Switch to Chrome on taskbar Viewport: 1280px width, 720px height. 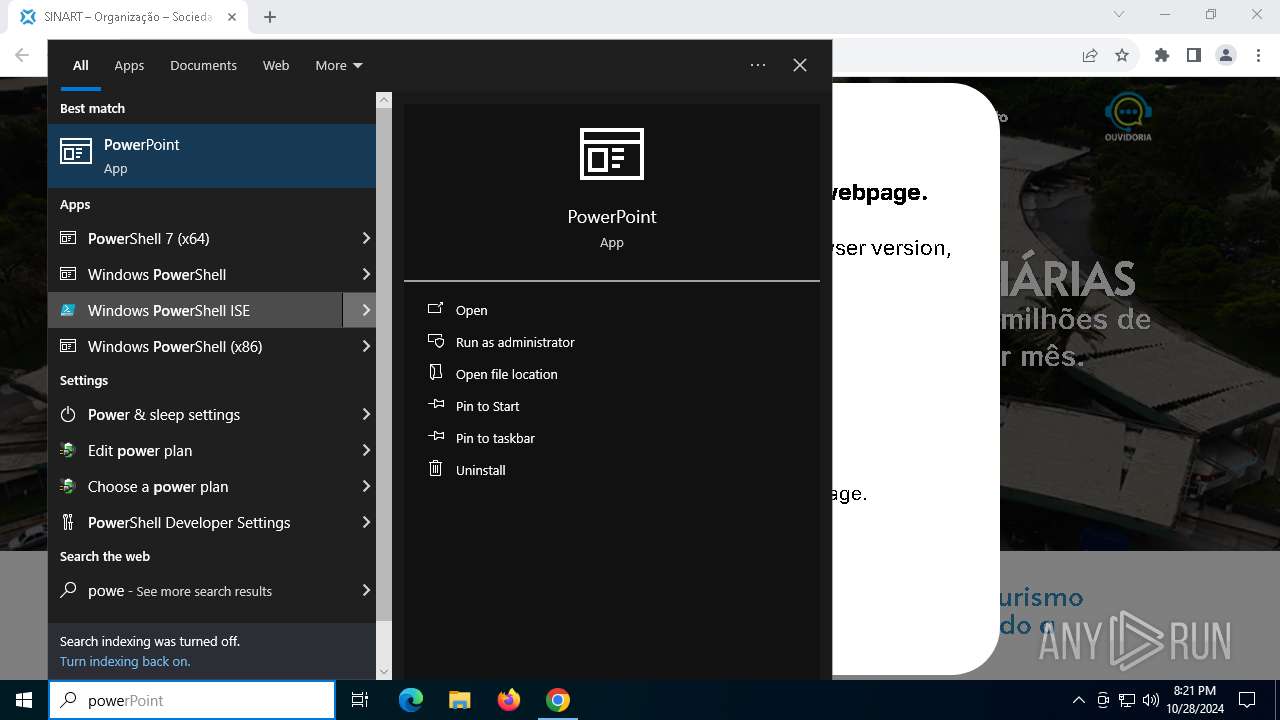558,700
